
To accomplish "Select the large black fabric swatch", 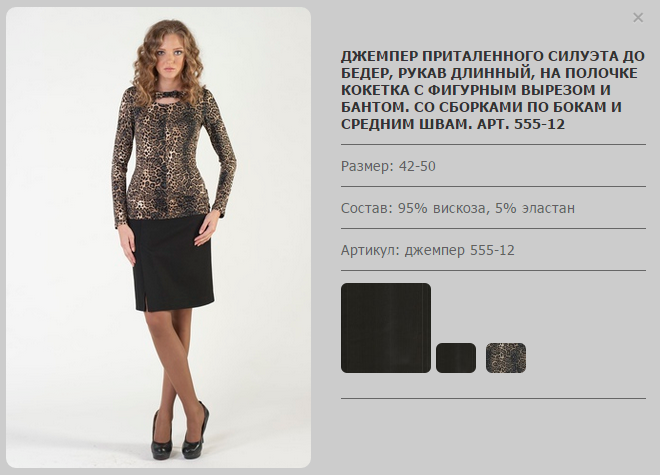I will point(386,328).
